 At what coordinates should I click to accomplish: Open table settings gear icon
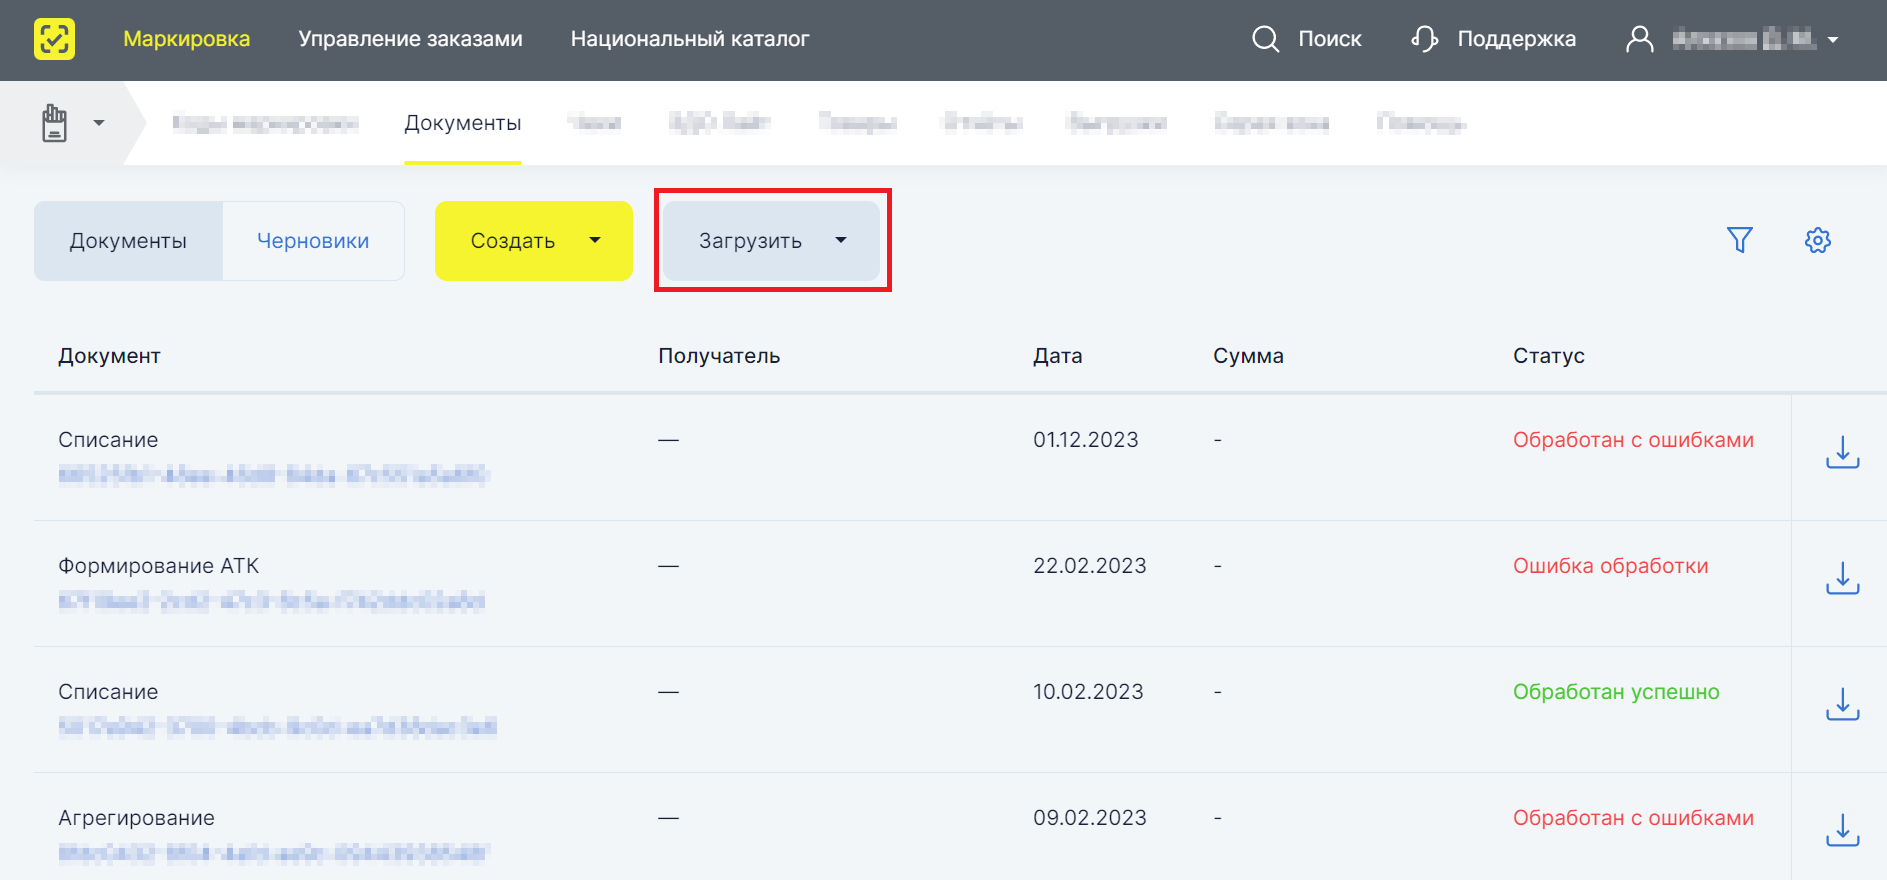point(1818,240)
